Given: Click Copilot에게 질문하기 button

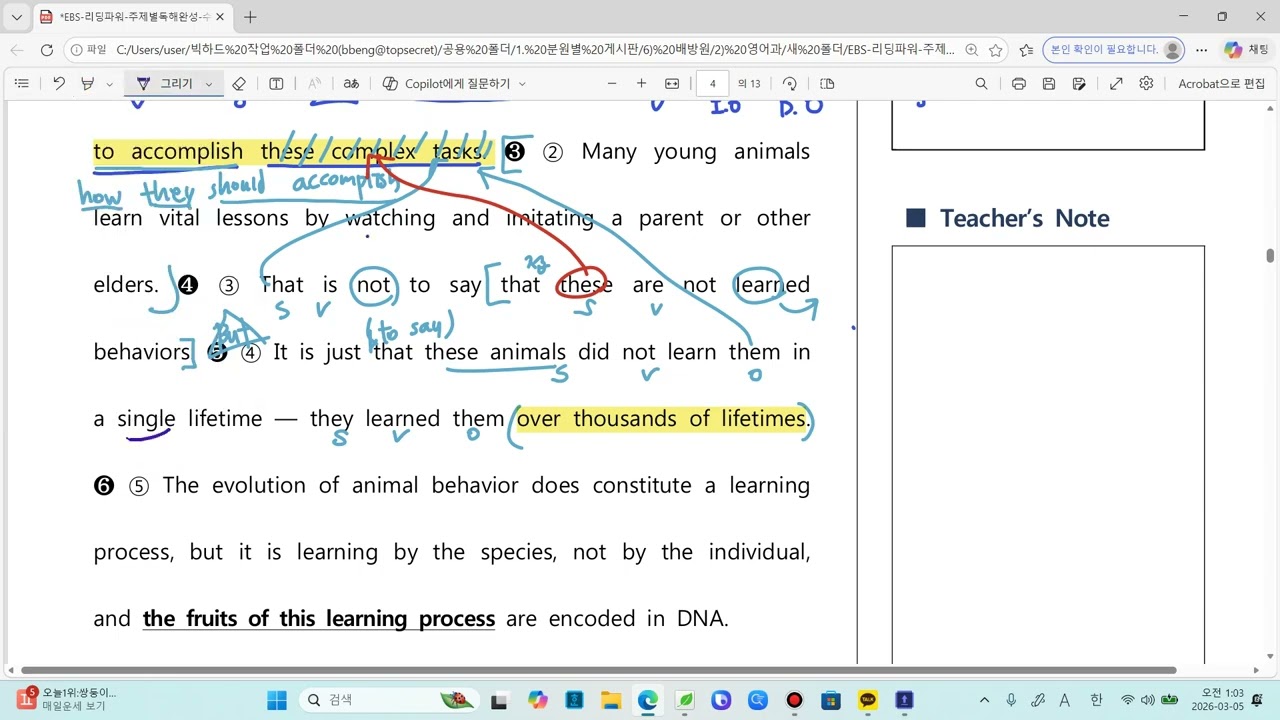Looking at the screenshot, I should click(x=447, y=84).
